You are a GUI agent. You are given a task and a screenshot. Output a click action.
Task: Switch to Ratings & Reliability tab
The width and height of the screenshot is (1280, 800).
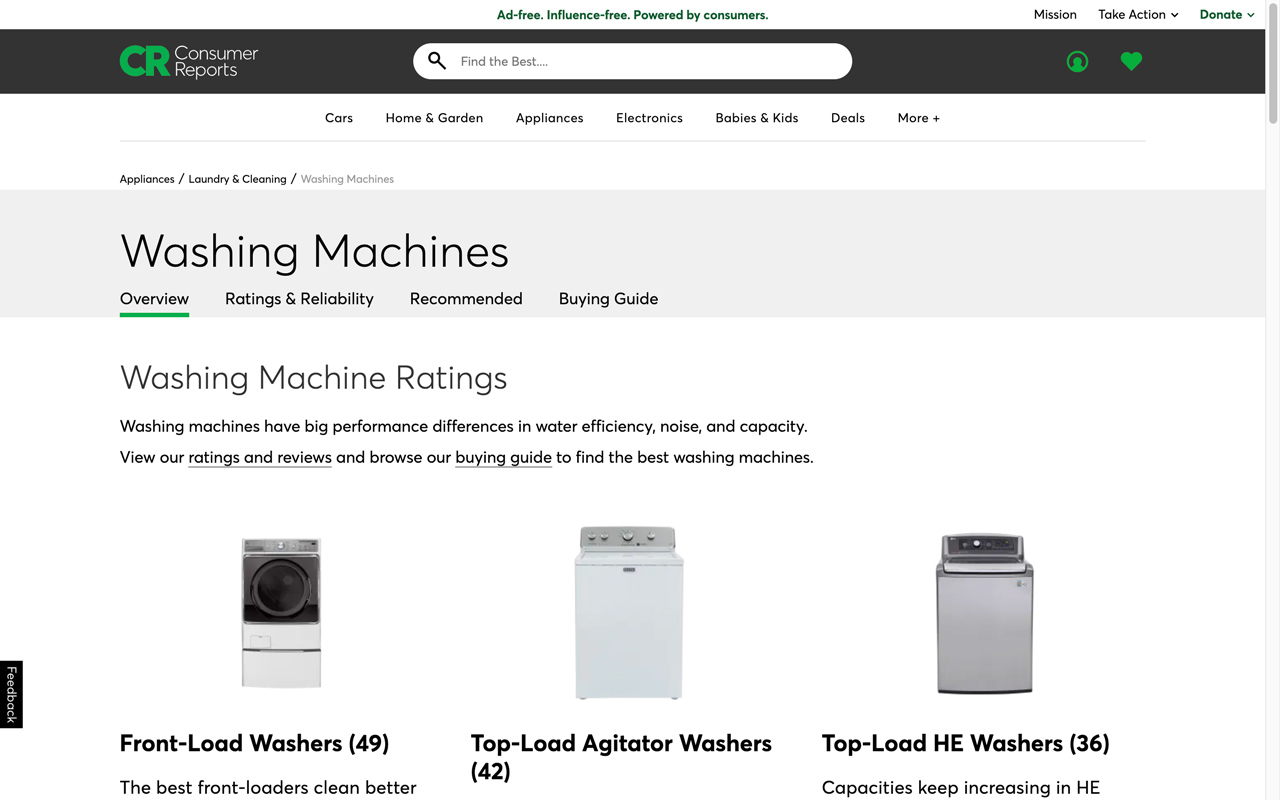click(299, 299)
